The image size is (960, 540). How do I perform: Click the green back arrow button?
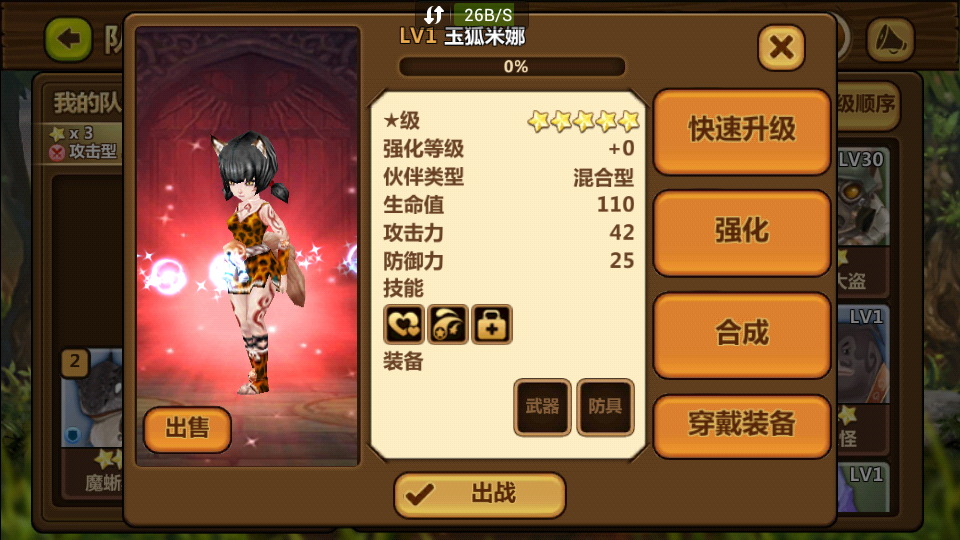tap(69, 40)
